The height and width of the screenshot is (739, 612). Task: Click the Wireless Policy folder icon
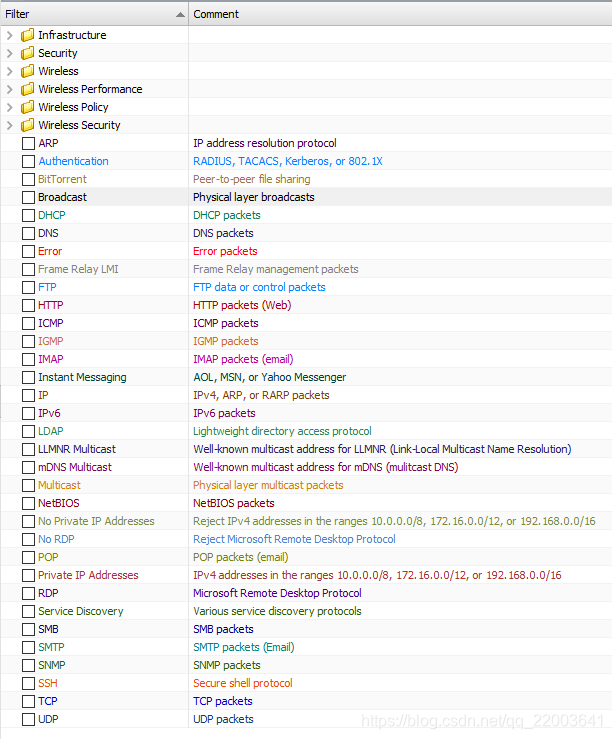coord(28,107)
